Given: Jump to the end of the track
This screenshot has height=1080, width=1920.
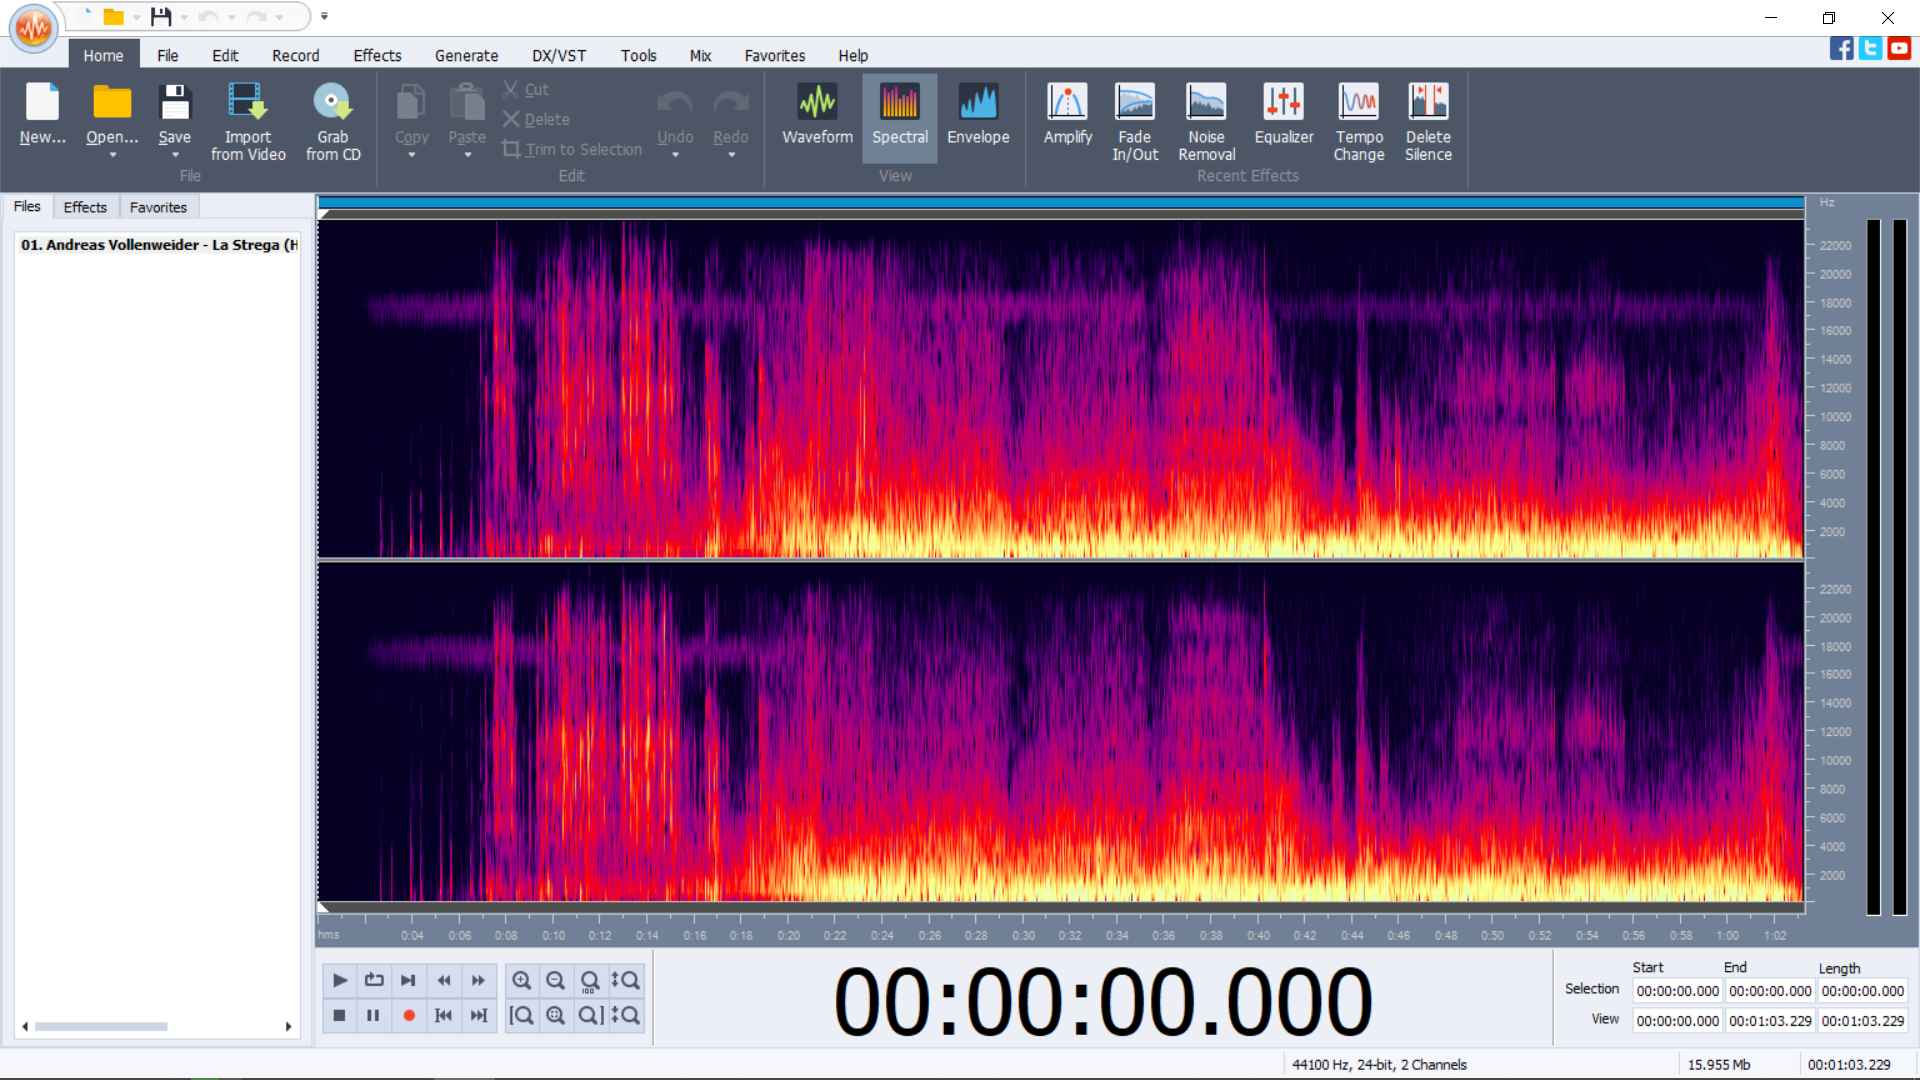Looking at the screenshot, I should [x=478, y=1015].
